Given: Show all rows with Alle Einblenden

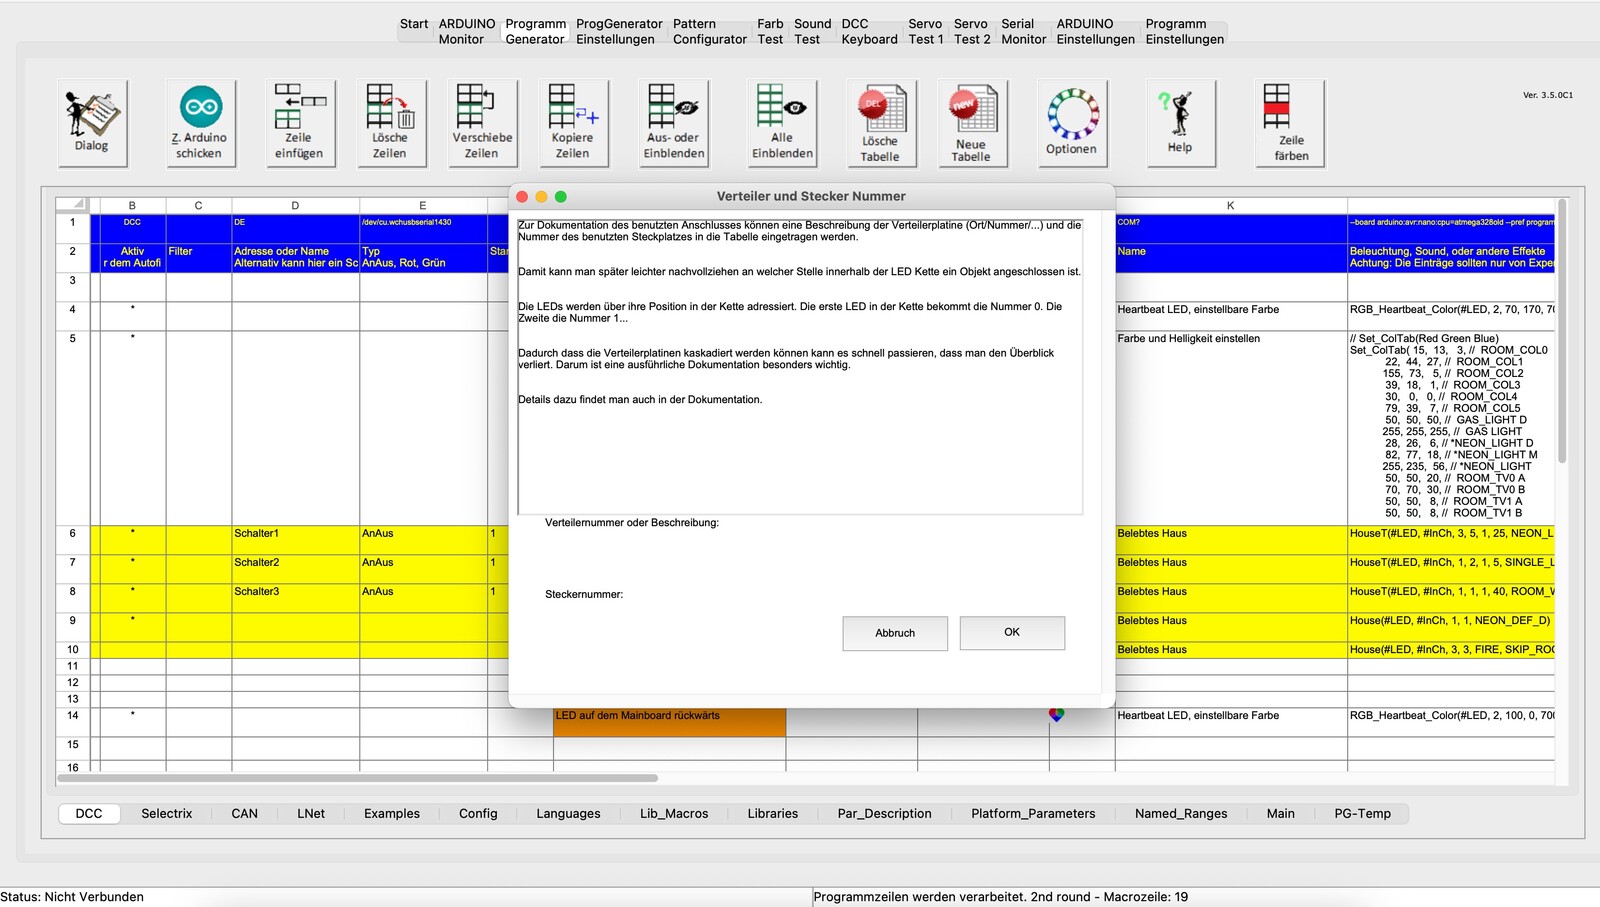Looking at the screenshot, I should 782,122.
